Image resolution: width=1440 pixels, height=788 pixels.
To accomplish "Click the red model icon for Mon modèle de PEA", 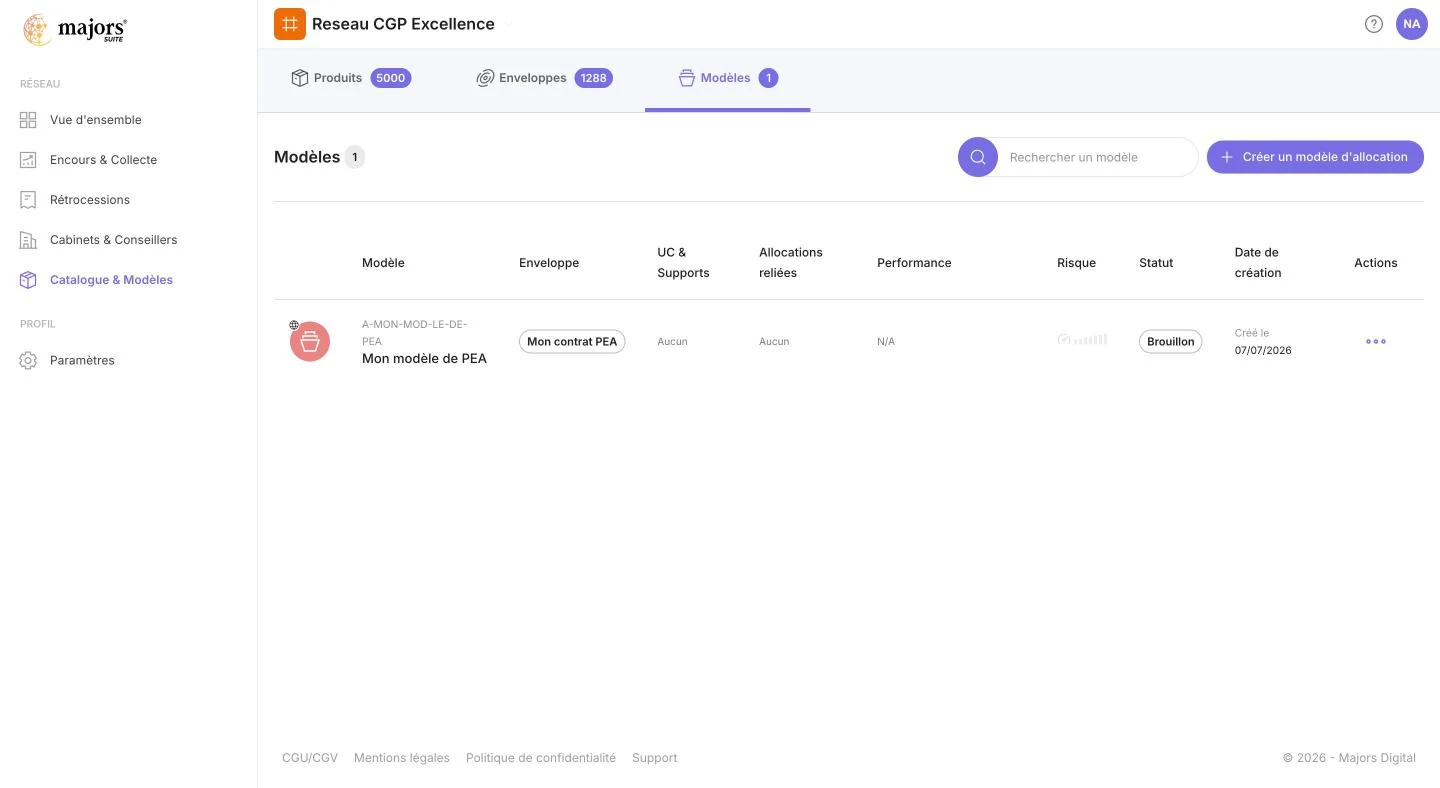I will click(x=310, y=342).
